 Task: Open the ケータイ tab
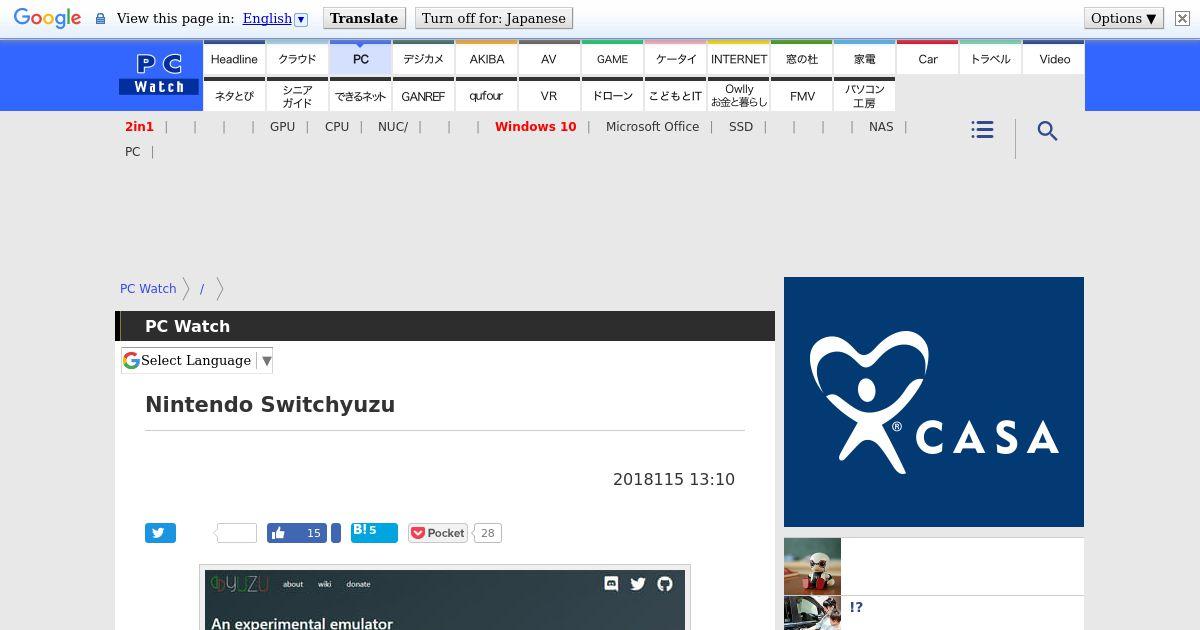(675, 58)
